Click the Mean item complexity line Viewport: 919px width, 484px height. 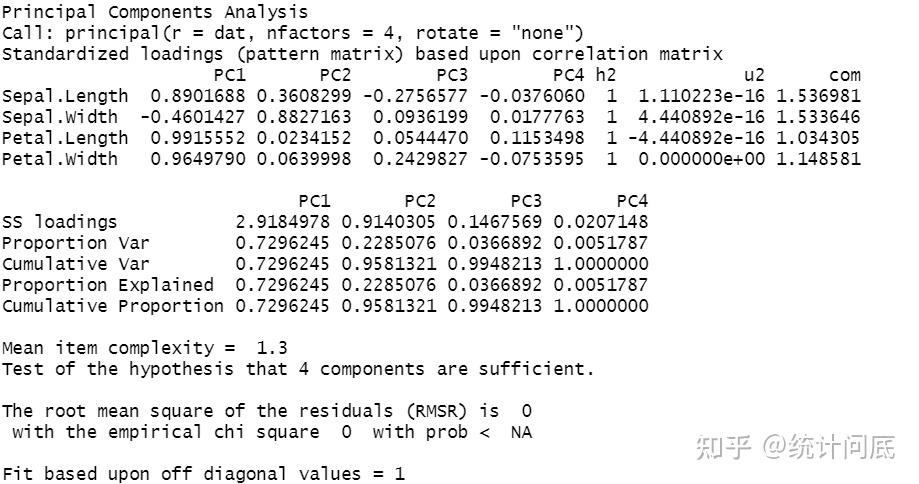pos(145,348)
